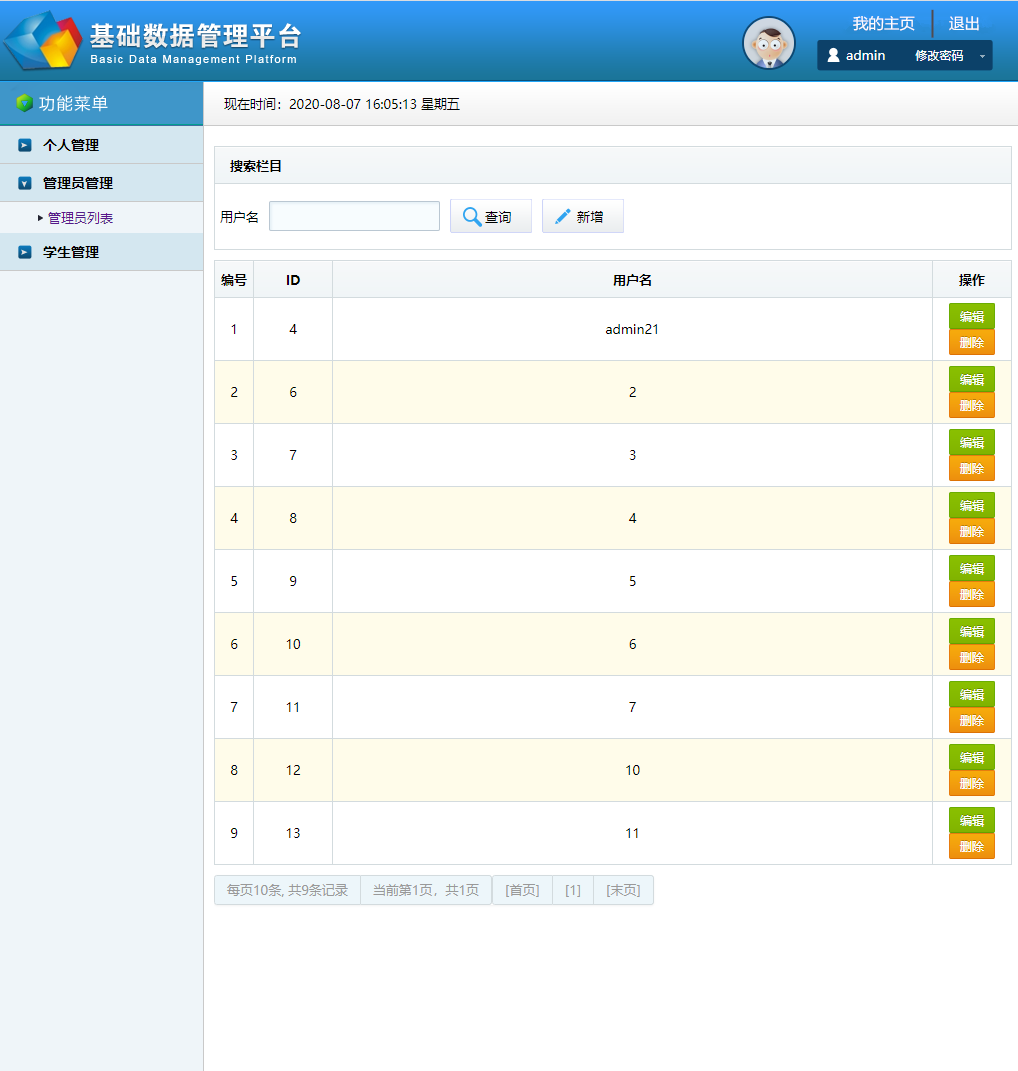Click the ID column header
The height and width of the screenshot is (1071, 1018).
[x=292, y=280]
